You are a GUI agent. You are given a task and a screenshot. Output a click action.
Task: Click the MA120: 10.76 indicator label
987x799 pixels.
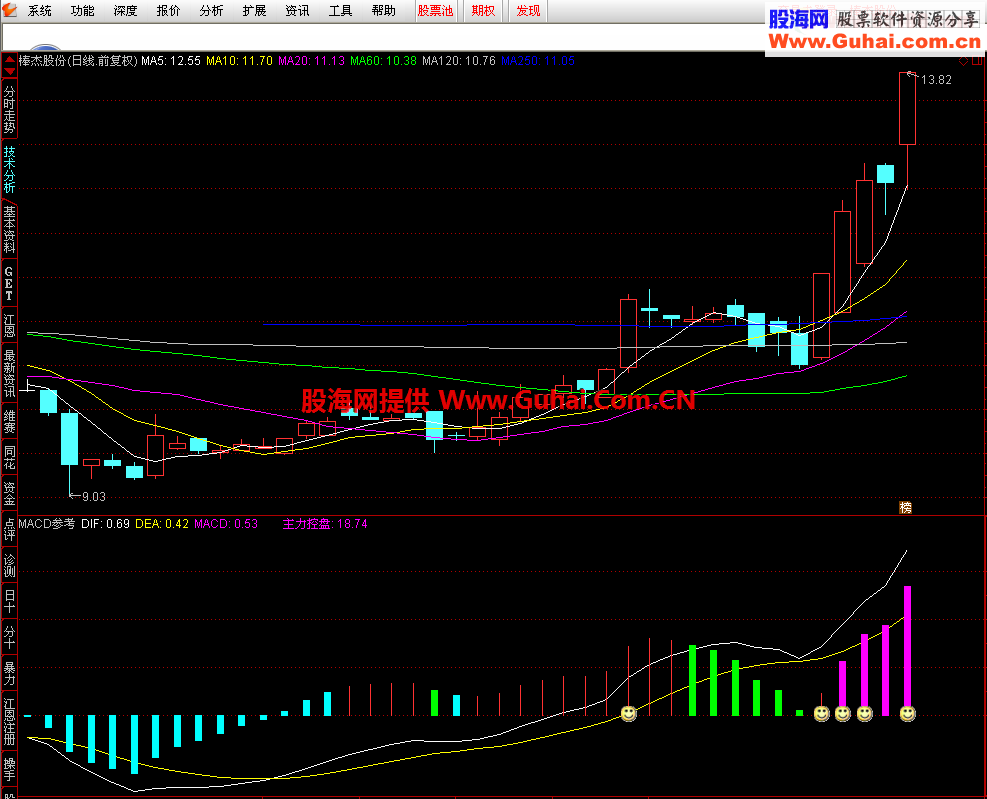[x=459, y=61]
